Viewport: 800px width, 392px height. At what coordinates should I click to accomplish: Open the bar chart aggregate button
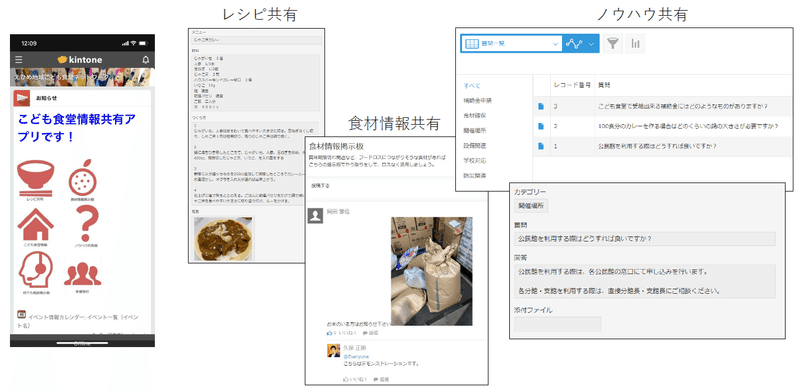click(635, 44)
